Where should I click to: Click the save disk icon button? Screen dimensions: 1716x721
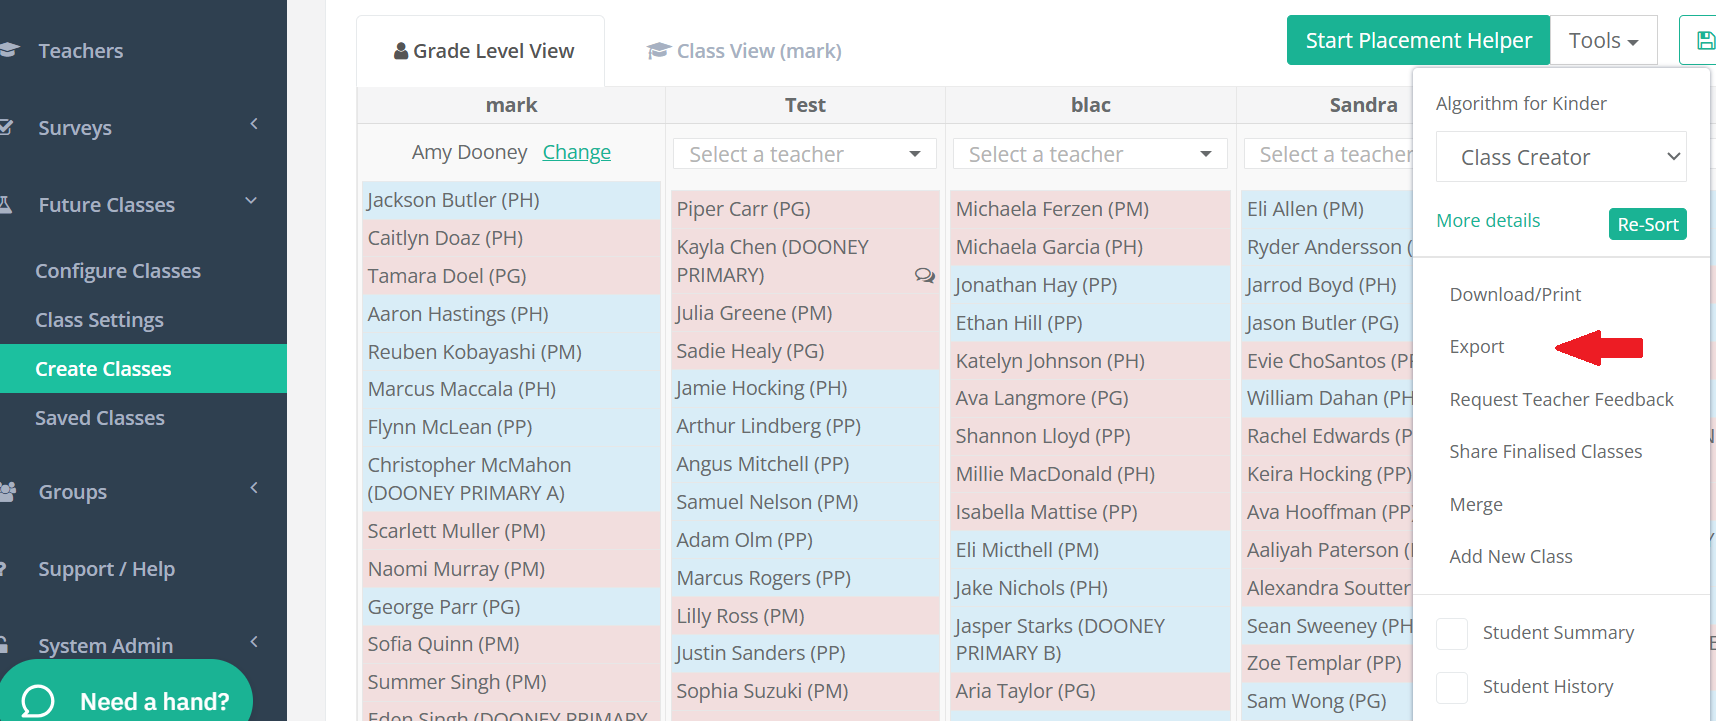[1706, 40]
